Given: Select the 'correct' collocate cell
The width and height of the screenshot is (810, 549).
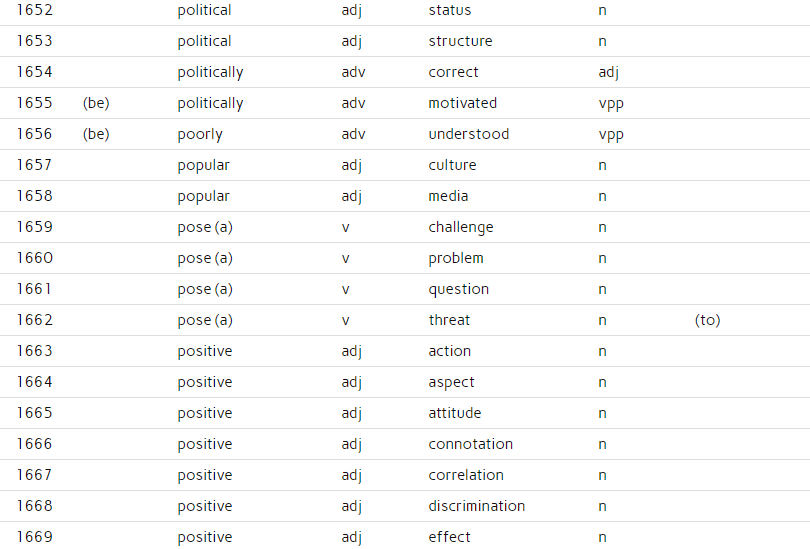Looking at the screenshot, I should (453, 72).
